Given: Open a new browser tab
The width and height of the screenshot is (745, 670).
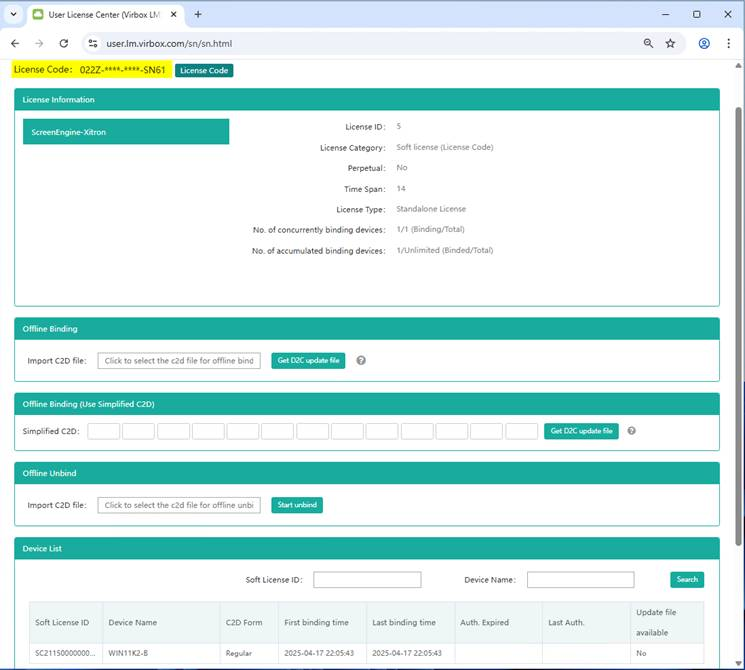Looking at the screenshot, I should coord(198,14).
